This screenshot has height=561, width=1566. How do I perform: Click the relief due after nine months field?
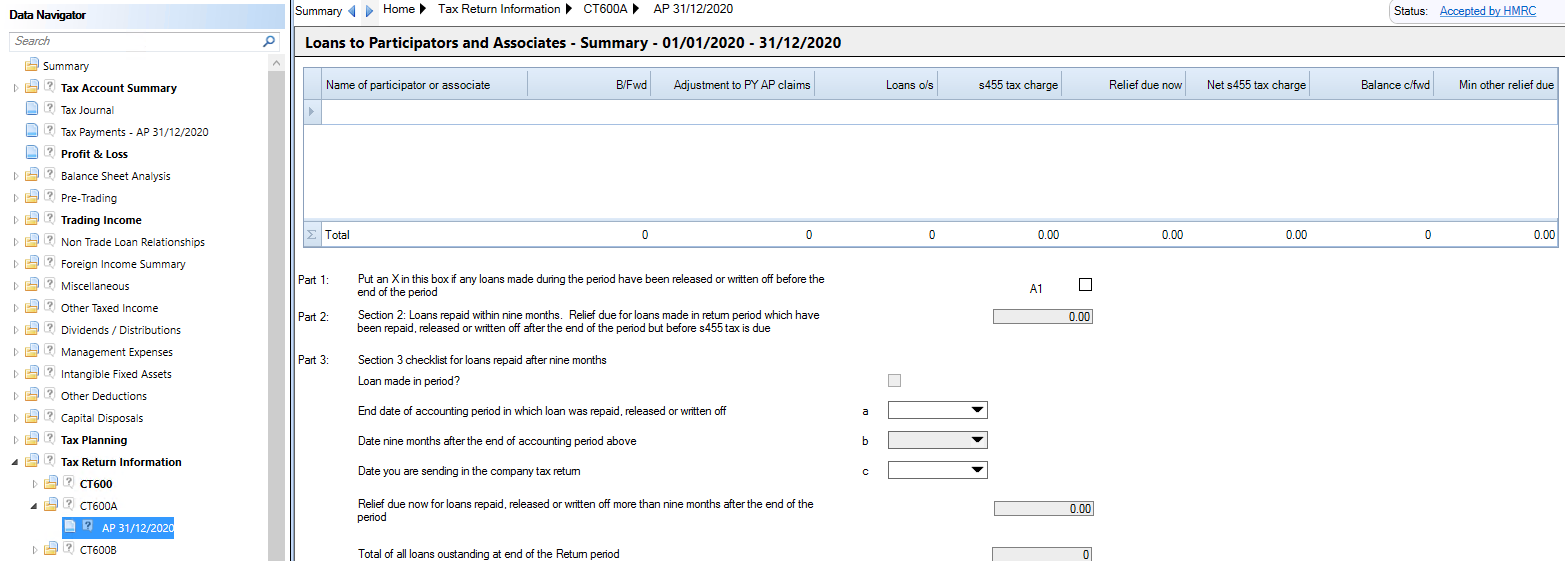pos(1043,508)
